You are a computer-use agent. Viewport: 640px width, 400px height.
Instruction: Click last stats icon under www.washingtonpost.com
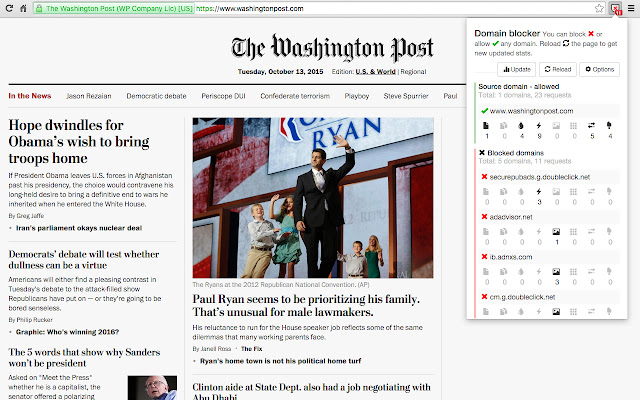(609, 126)
